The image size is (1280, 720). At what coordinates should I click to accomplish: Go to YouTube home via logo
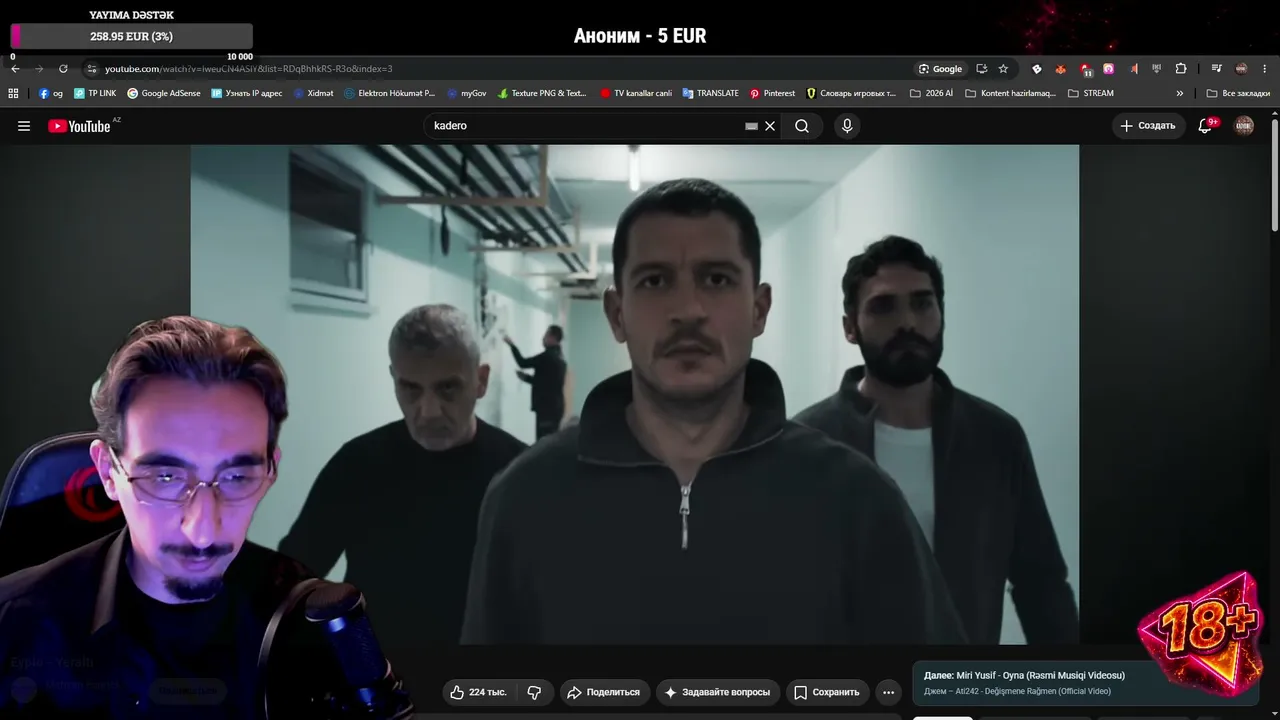79,126
